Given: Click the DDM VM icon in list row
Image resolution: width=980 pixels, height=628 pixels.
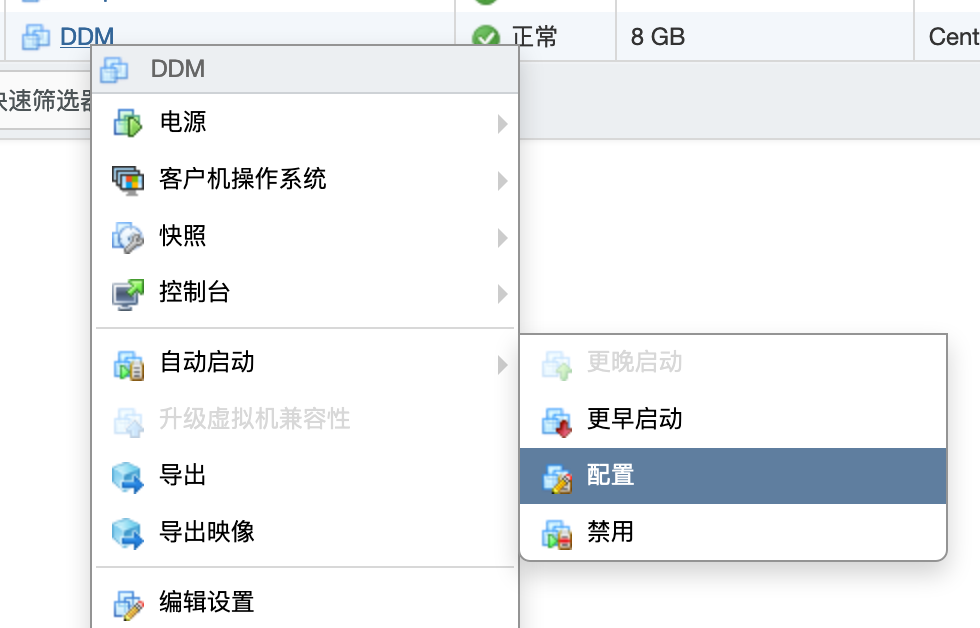Looking at the screenshot, I should click(x=36, y=37).
